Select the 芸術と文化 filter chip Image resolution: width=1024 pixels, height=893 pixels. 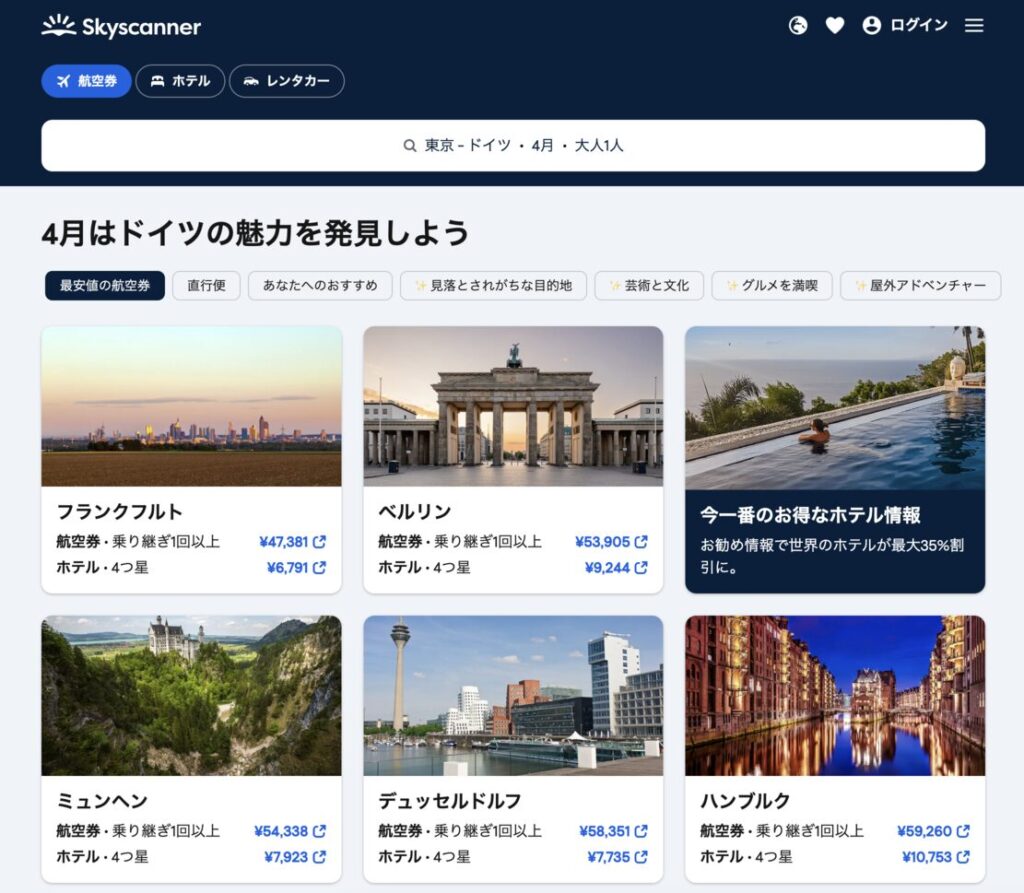648,286
